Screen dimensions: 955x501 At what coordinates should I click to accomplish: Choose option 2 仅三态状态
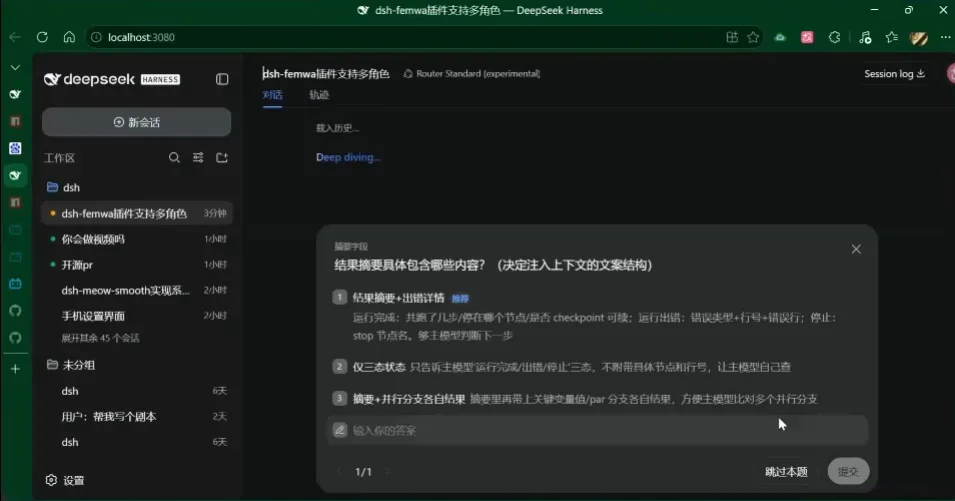click(x=597, y=367)
